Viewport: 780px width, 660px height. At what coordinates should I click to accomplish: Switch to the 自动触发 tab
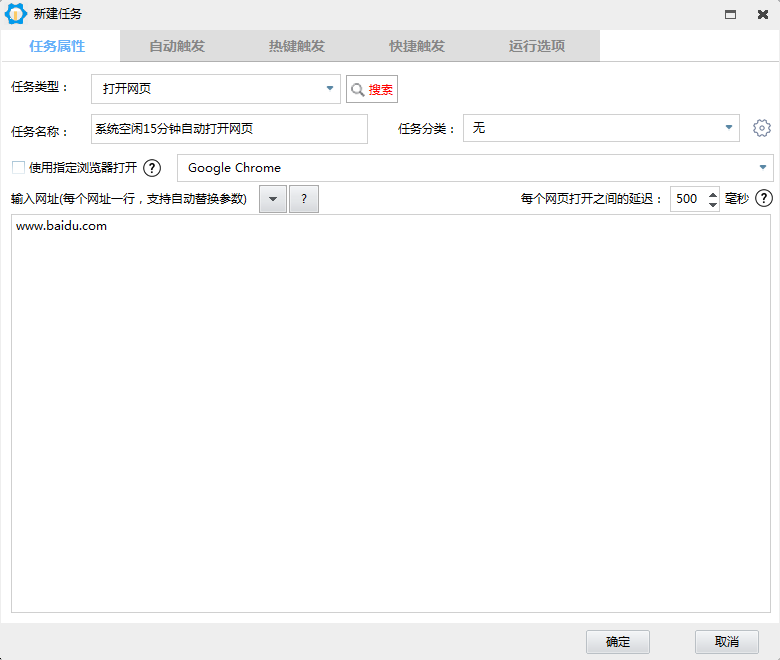[x=177, y=46]
